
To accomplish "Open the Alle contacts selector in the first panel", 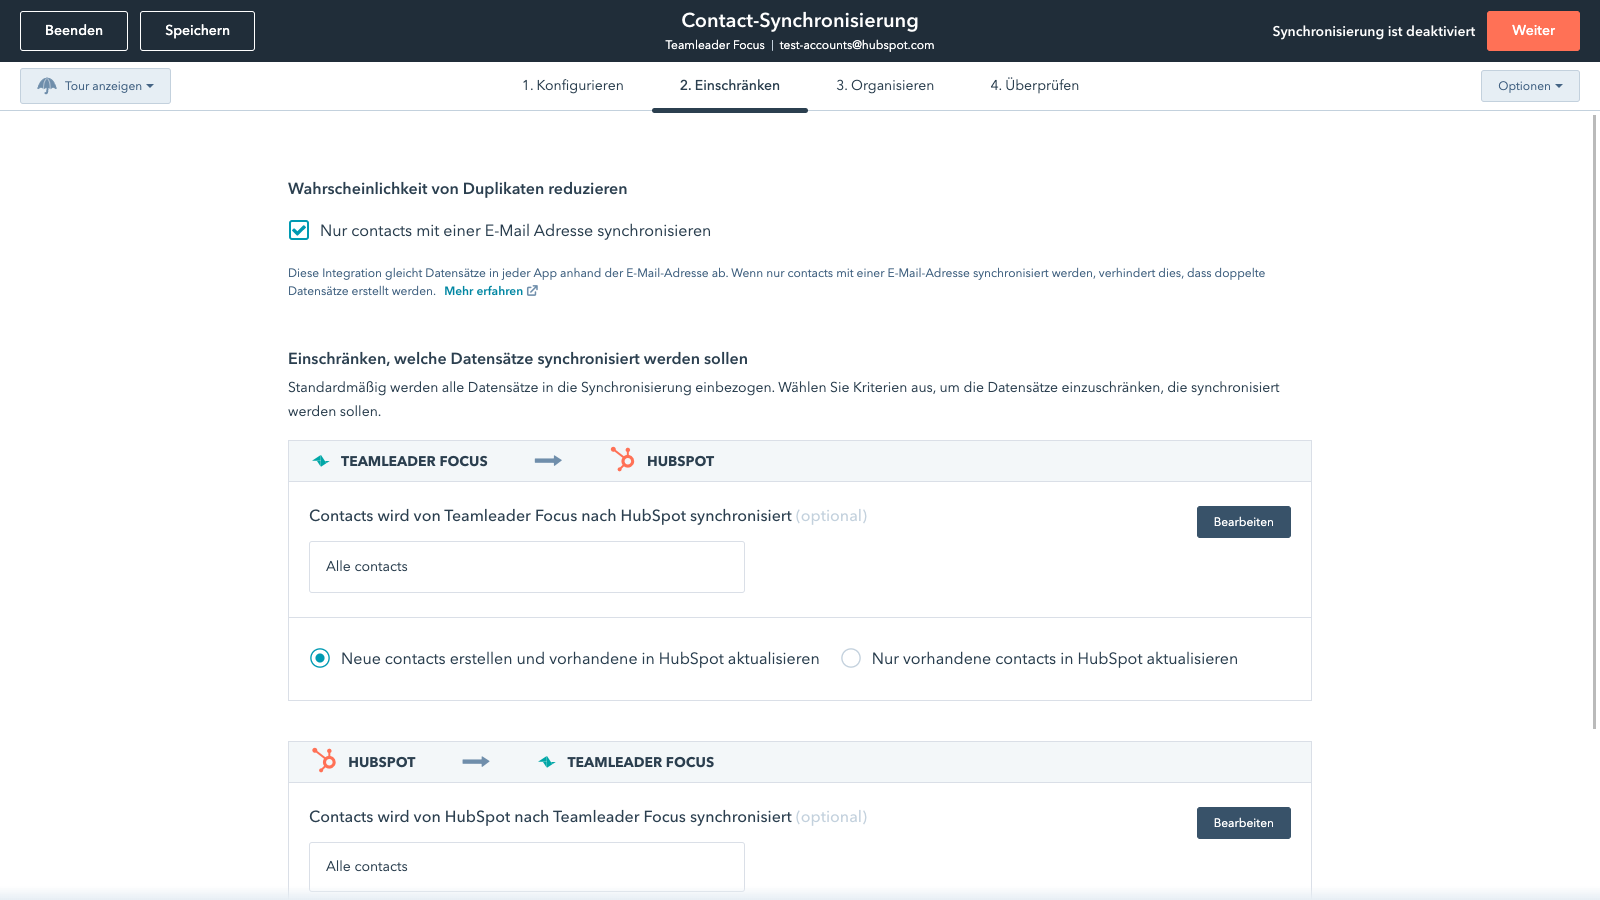I will (x=527, y=566).
